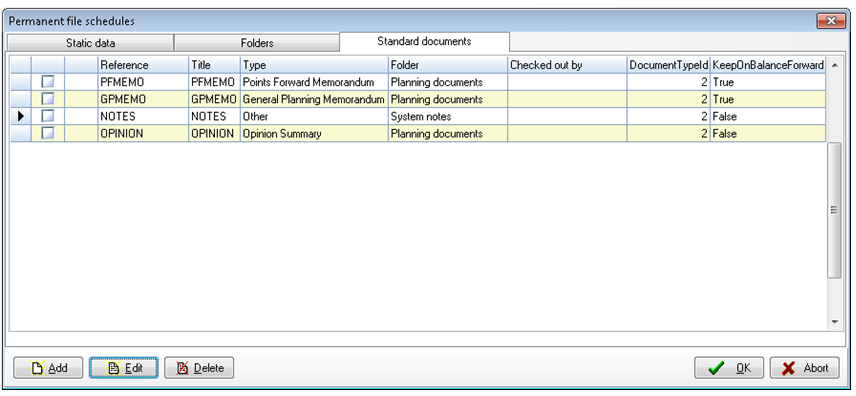Confirm with the OK button
Viewport: 856px width, 396px height.
pos(729,368)
